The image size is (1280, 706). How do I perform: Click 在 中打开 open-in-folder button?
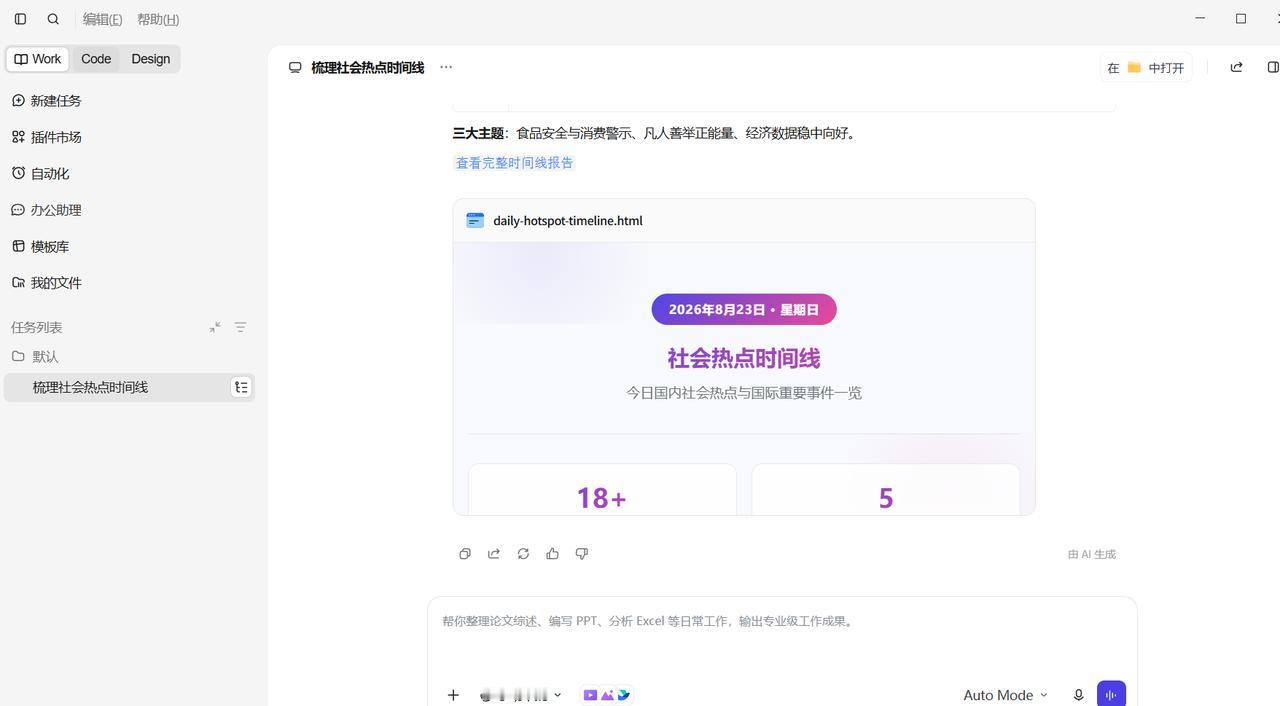coord(1146,67)
